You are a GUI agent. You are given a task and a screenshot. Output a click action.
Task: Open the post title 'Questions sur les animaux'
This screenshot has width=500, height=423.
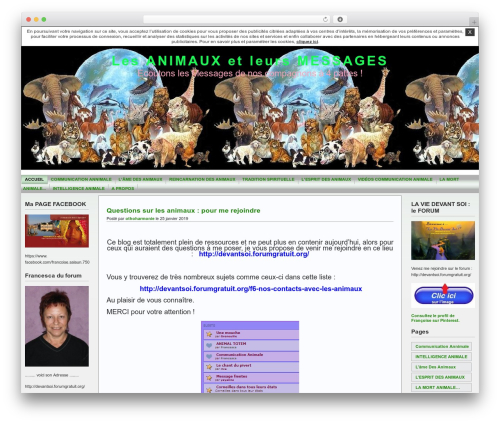pyautogui.click(x=183, y=210)
